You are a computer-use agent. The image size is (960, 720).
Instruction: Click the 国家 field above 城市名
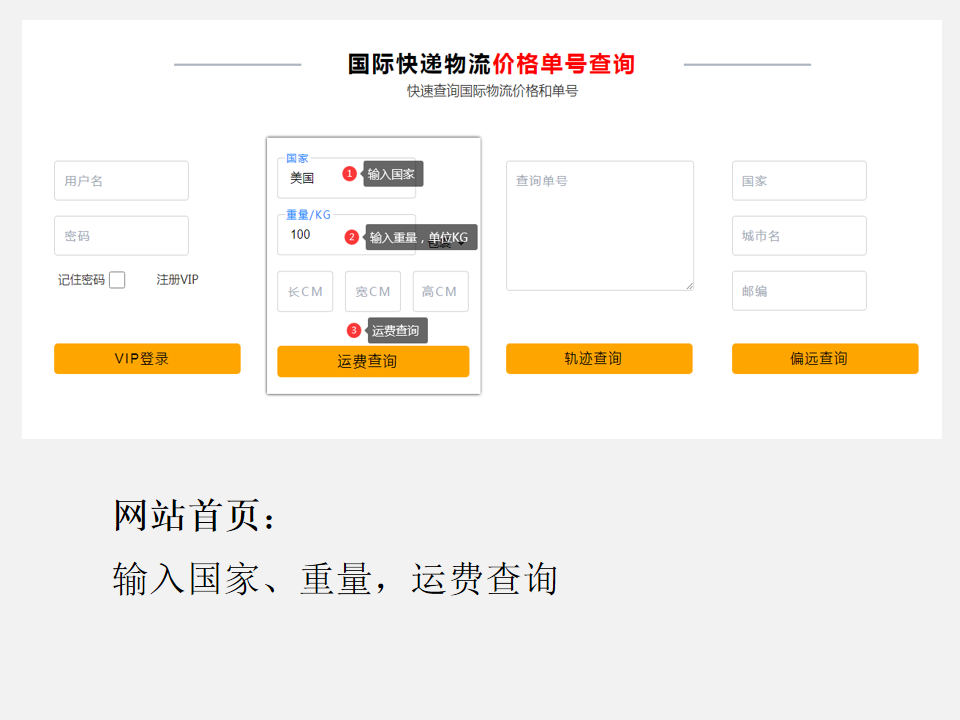pyautogui.click(x=798, y=181)
